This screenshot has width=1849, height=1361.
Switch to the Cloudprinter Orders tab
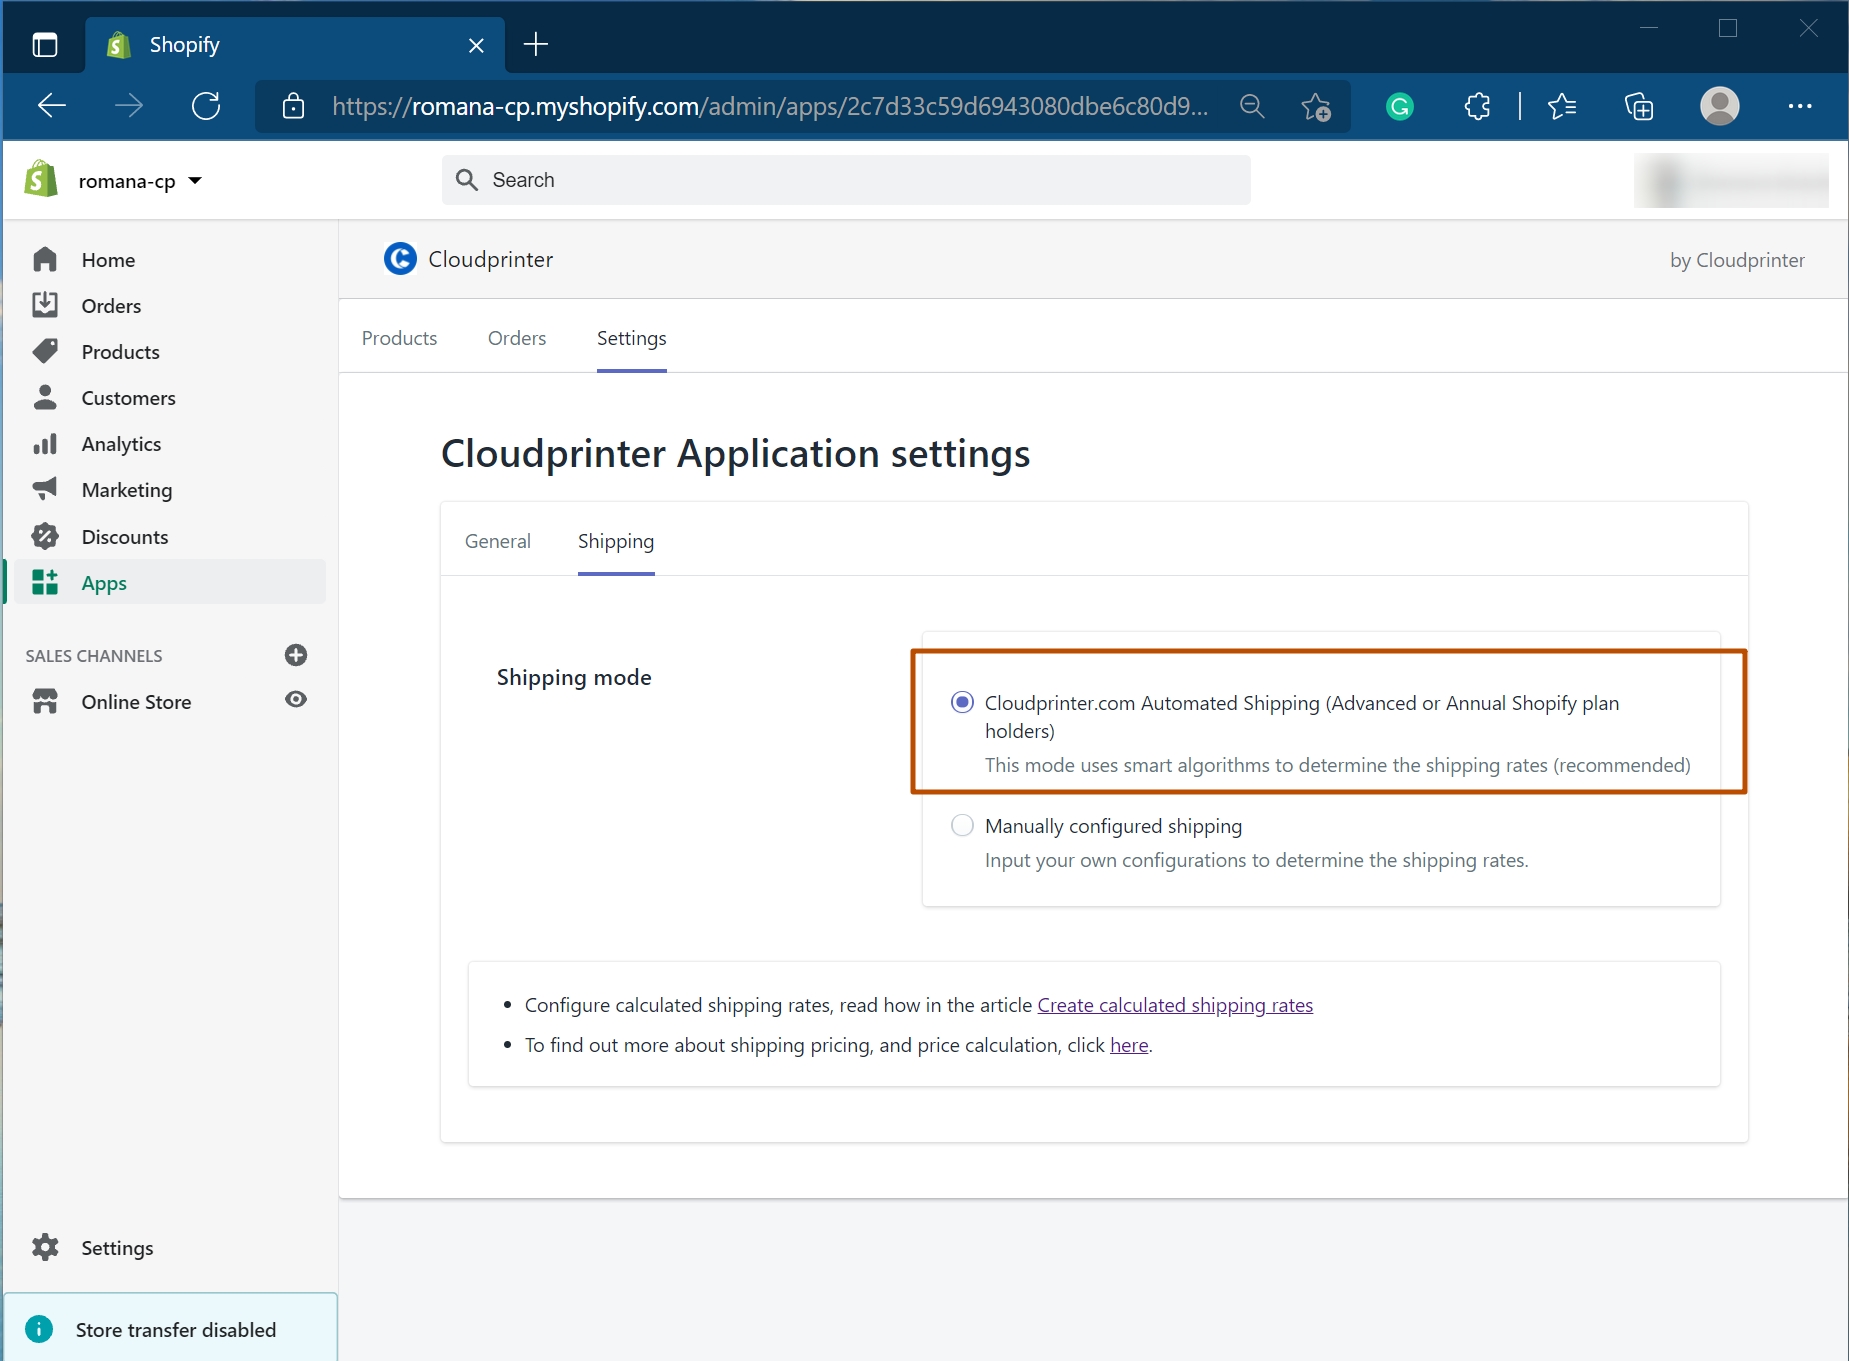517,338
